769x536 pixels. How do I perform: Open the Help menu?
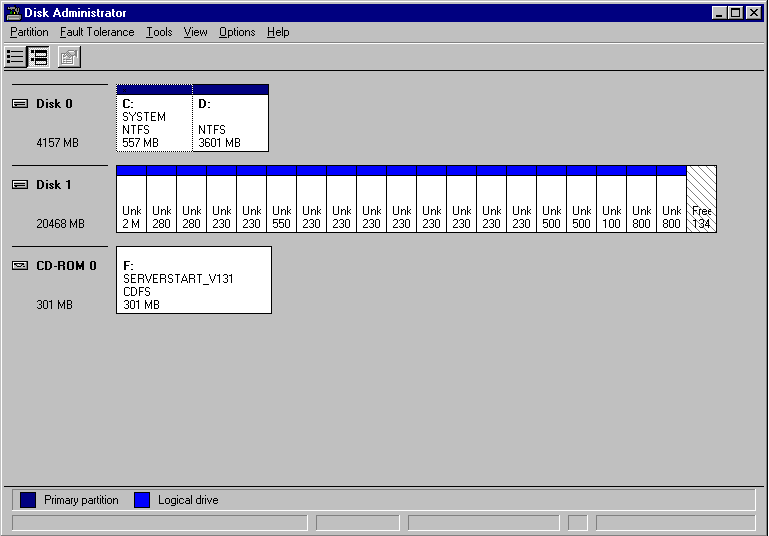coord(278,32)
